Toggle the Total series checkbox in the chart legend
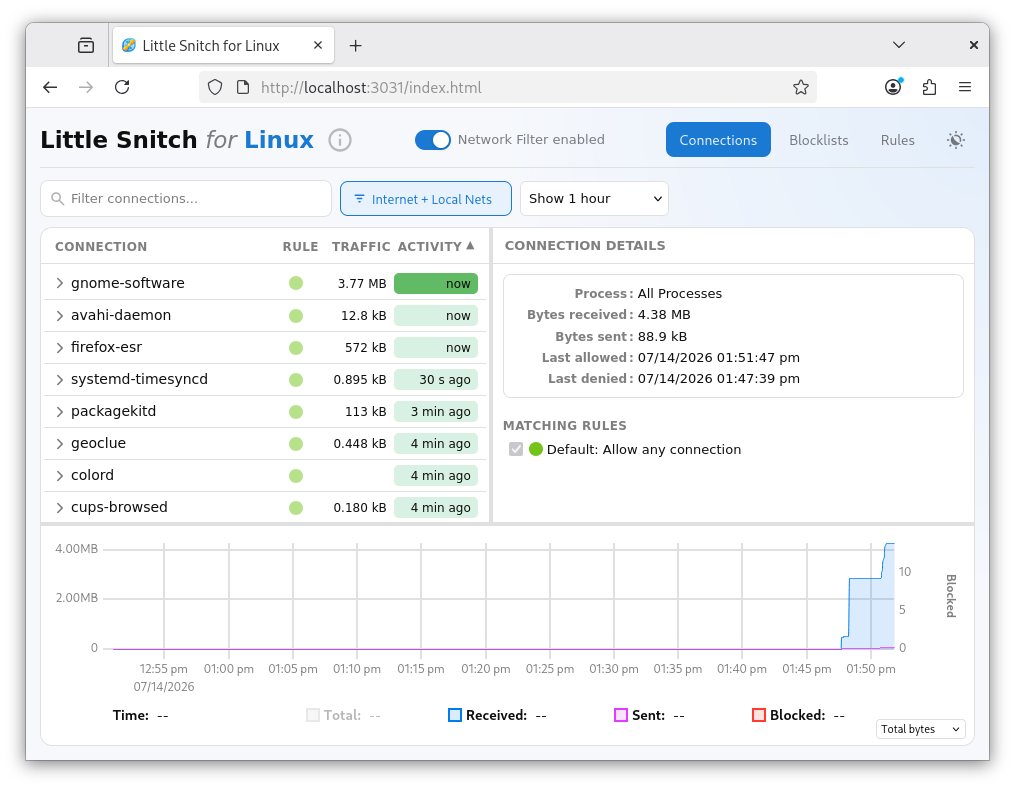 click(x=313, y=715)
